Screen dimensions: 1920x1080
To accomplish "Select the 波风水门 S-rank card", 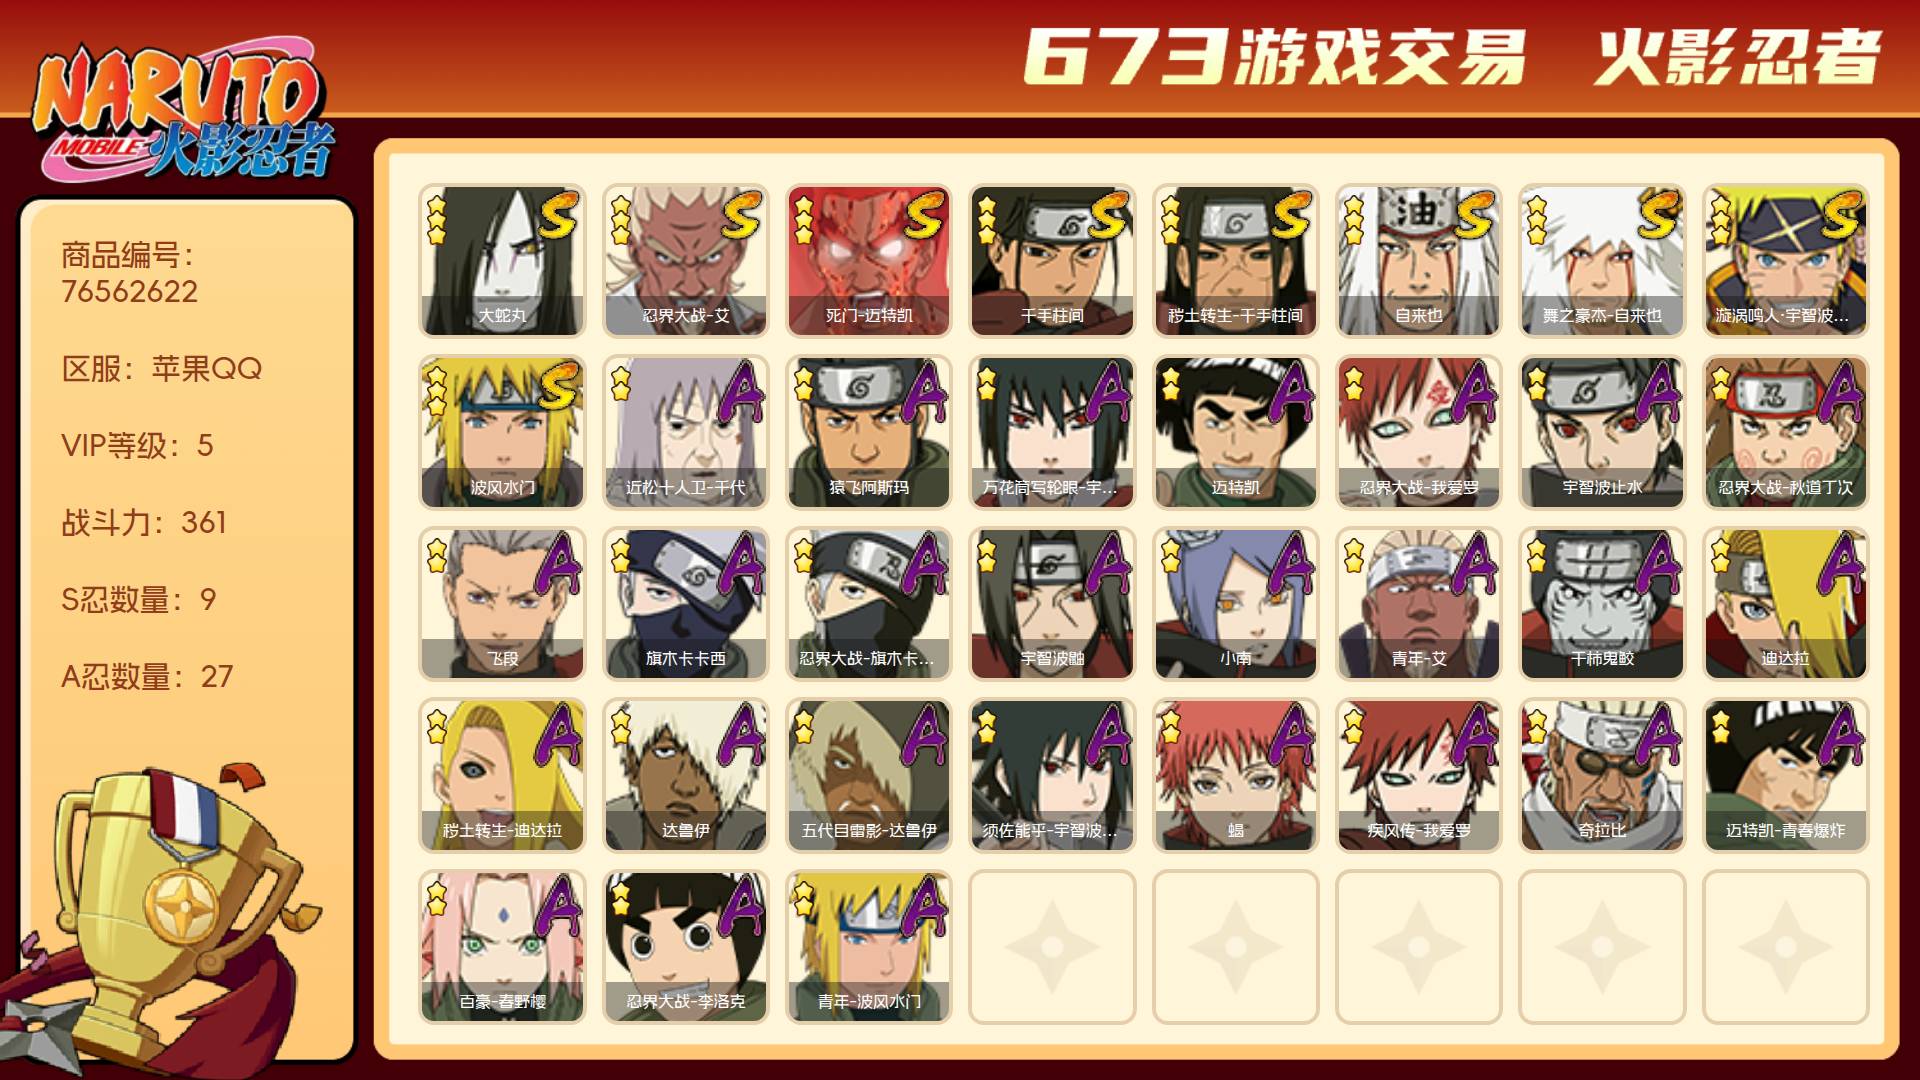I will pos(502,432).
